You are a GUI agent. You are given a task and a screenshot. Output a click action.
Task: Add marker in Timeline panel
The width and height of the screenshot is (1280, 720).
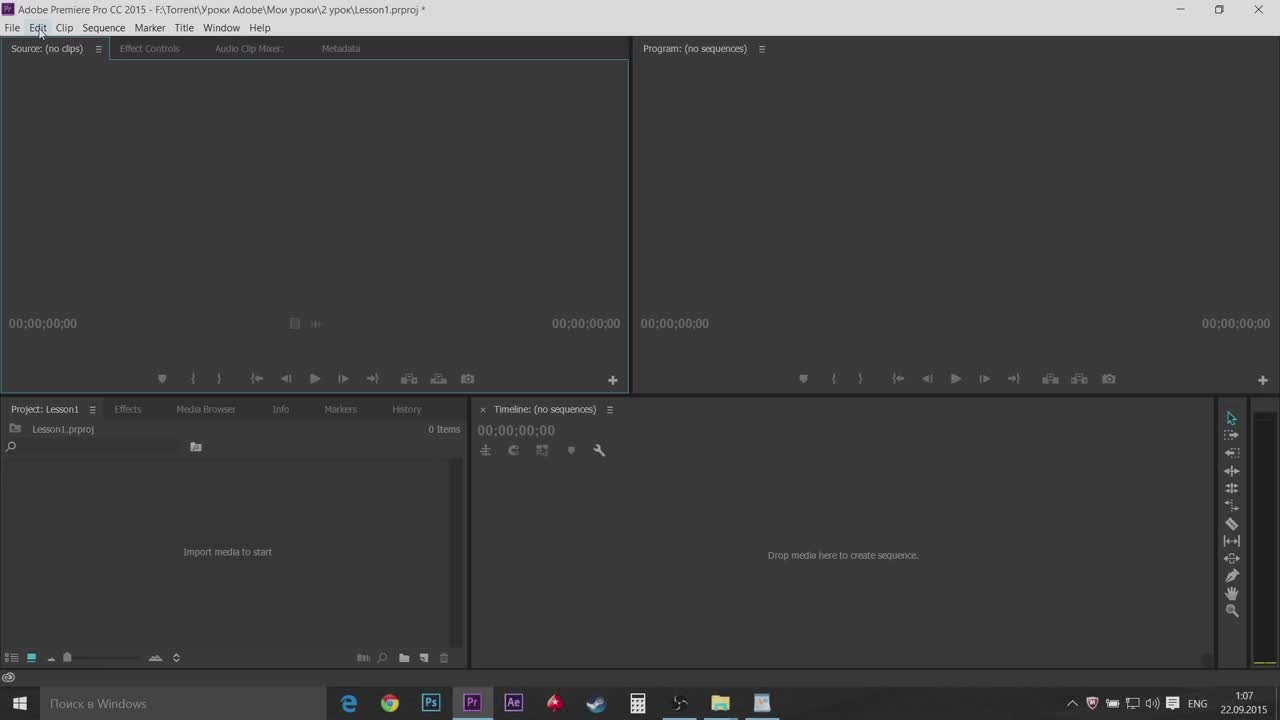[571, 451]
